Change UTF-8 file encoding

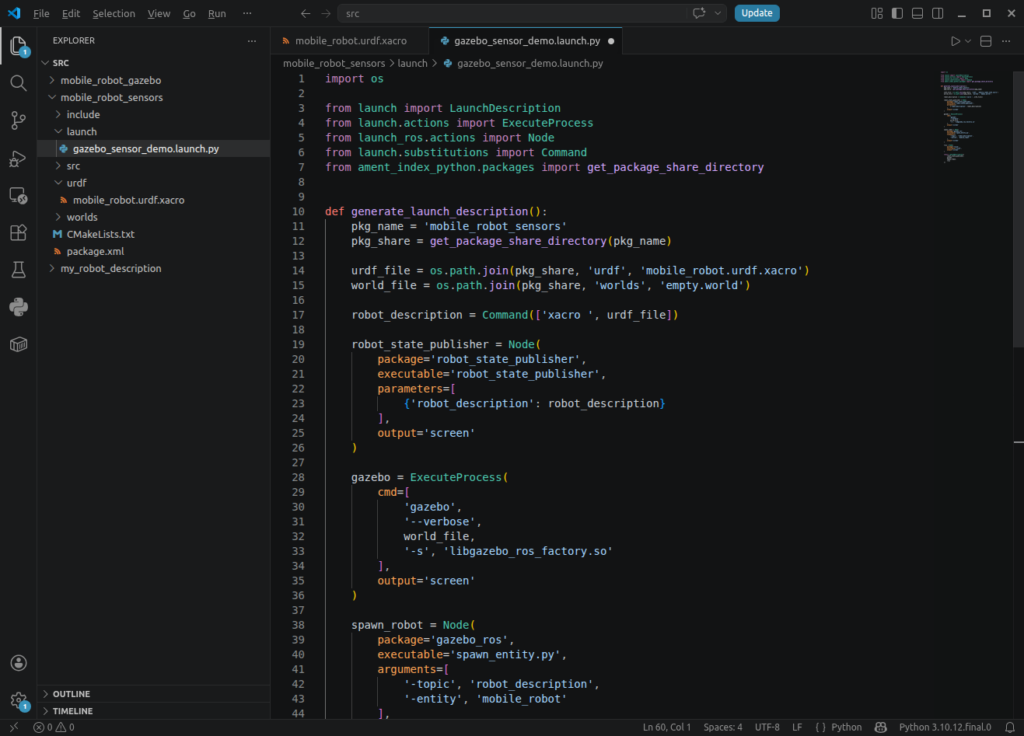pyautogui.click(x=767, y=727)
